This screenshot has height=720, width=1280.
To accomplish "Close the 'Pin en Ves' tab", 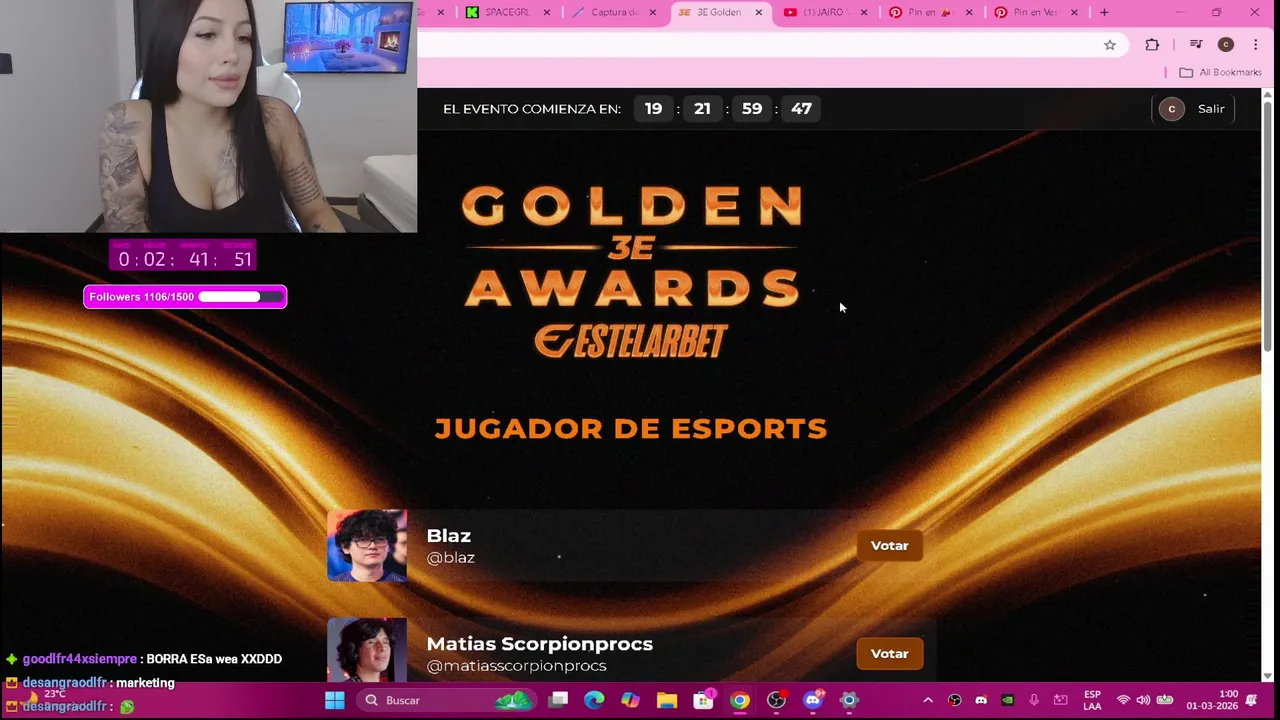I will coord(1074,12).
